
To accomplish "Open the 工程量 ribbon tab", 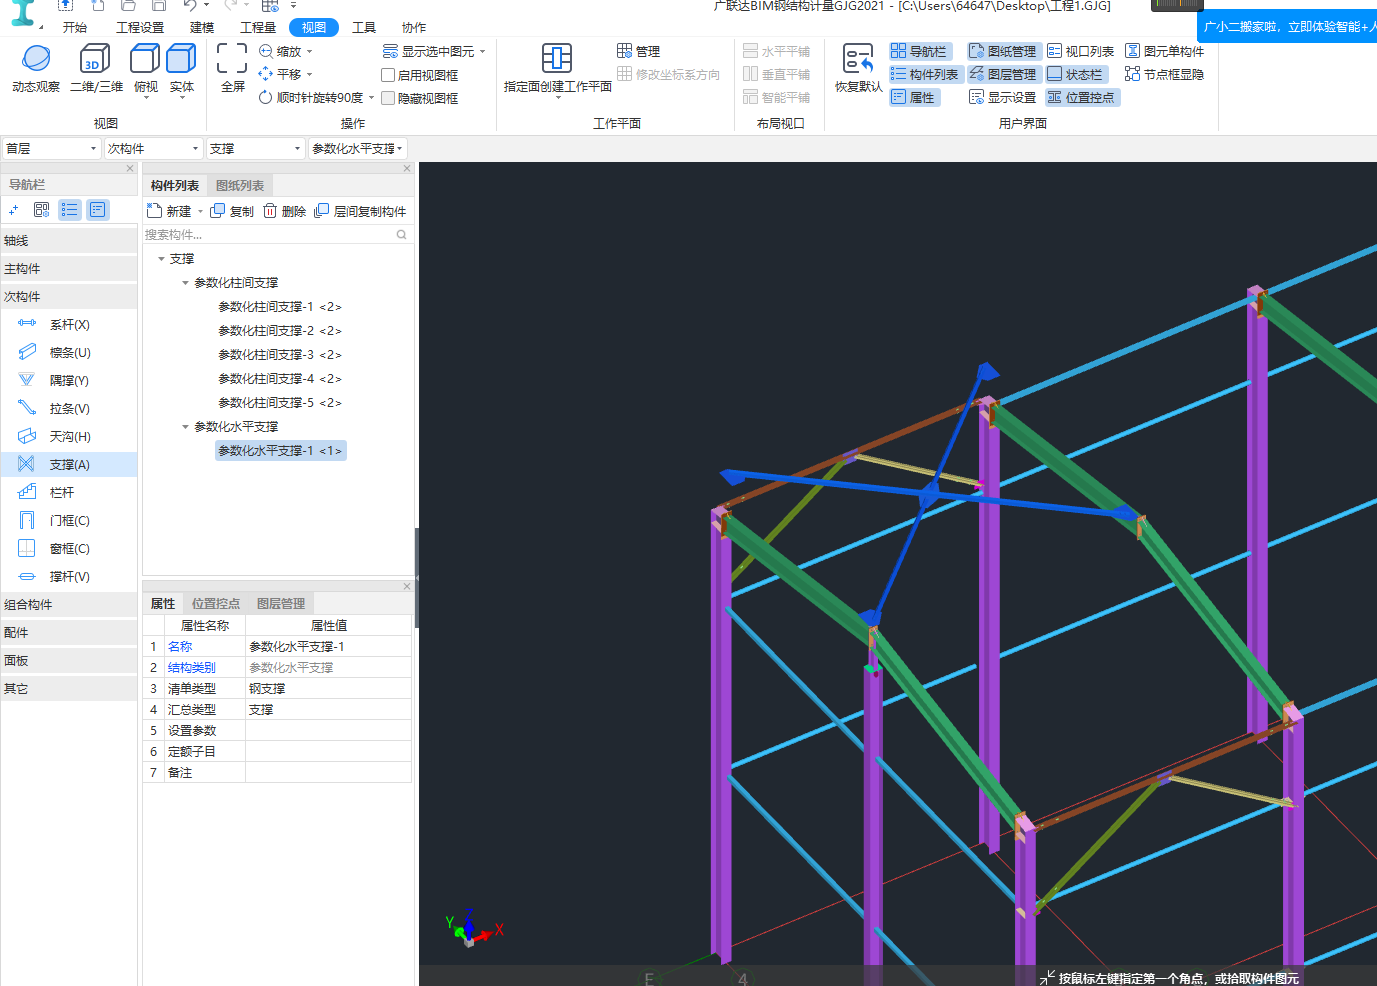I will coord(258,28).
